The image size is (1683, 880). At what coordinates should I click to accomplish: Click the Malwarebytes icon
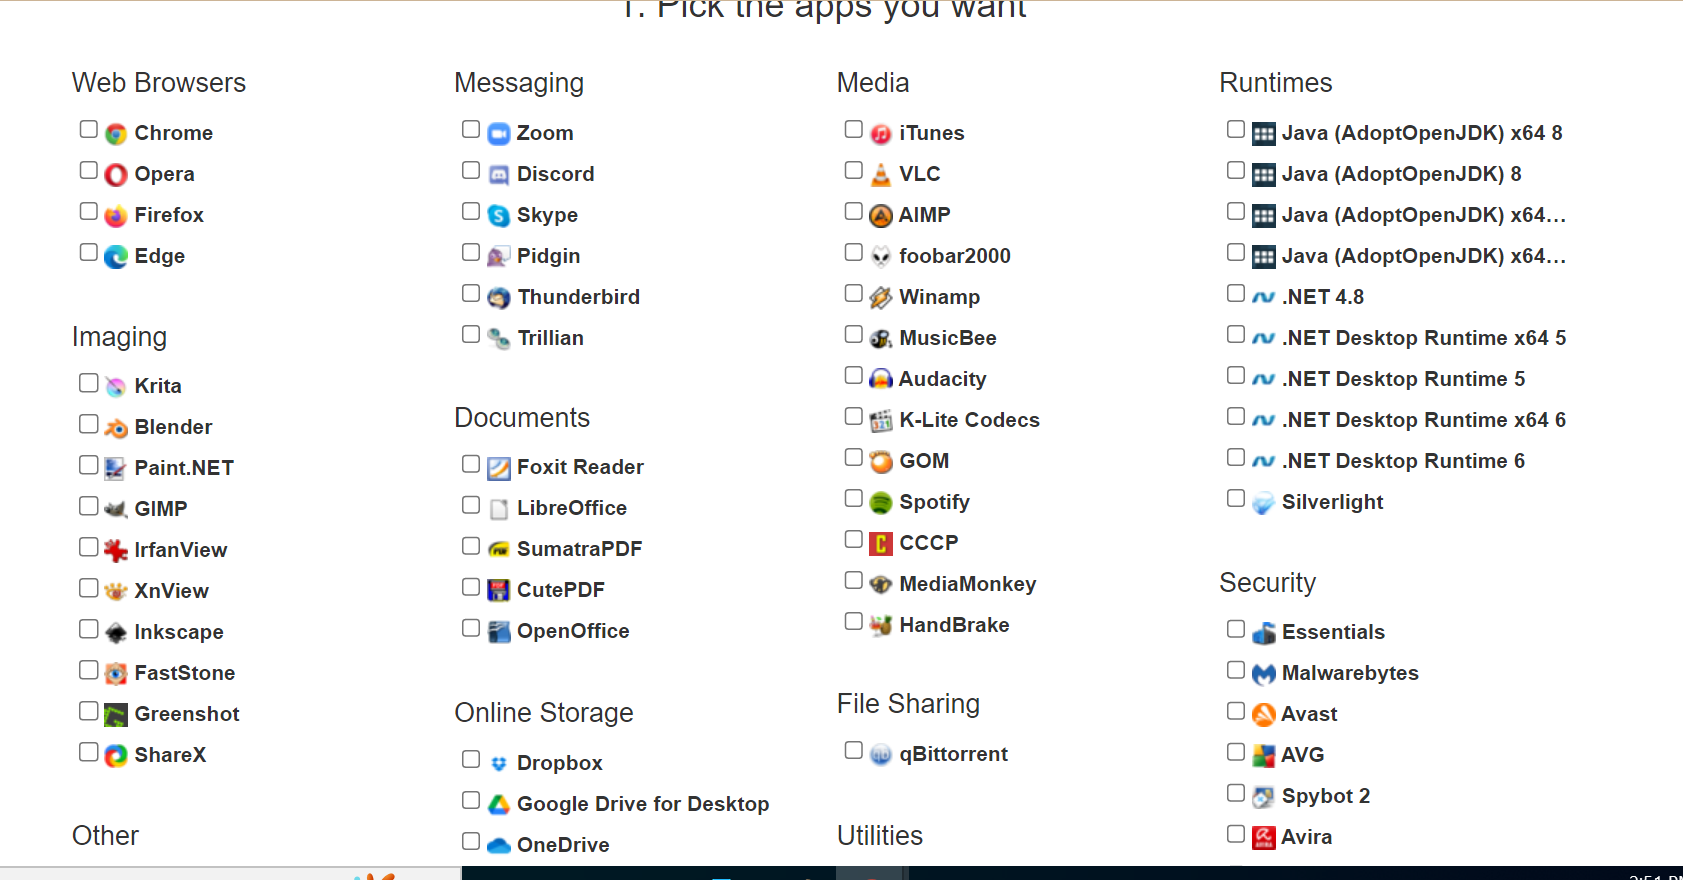pyautogui.click(x=1263, y=674)
